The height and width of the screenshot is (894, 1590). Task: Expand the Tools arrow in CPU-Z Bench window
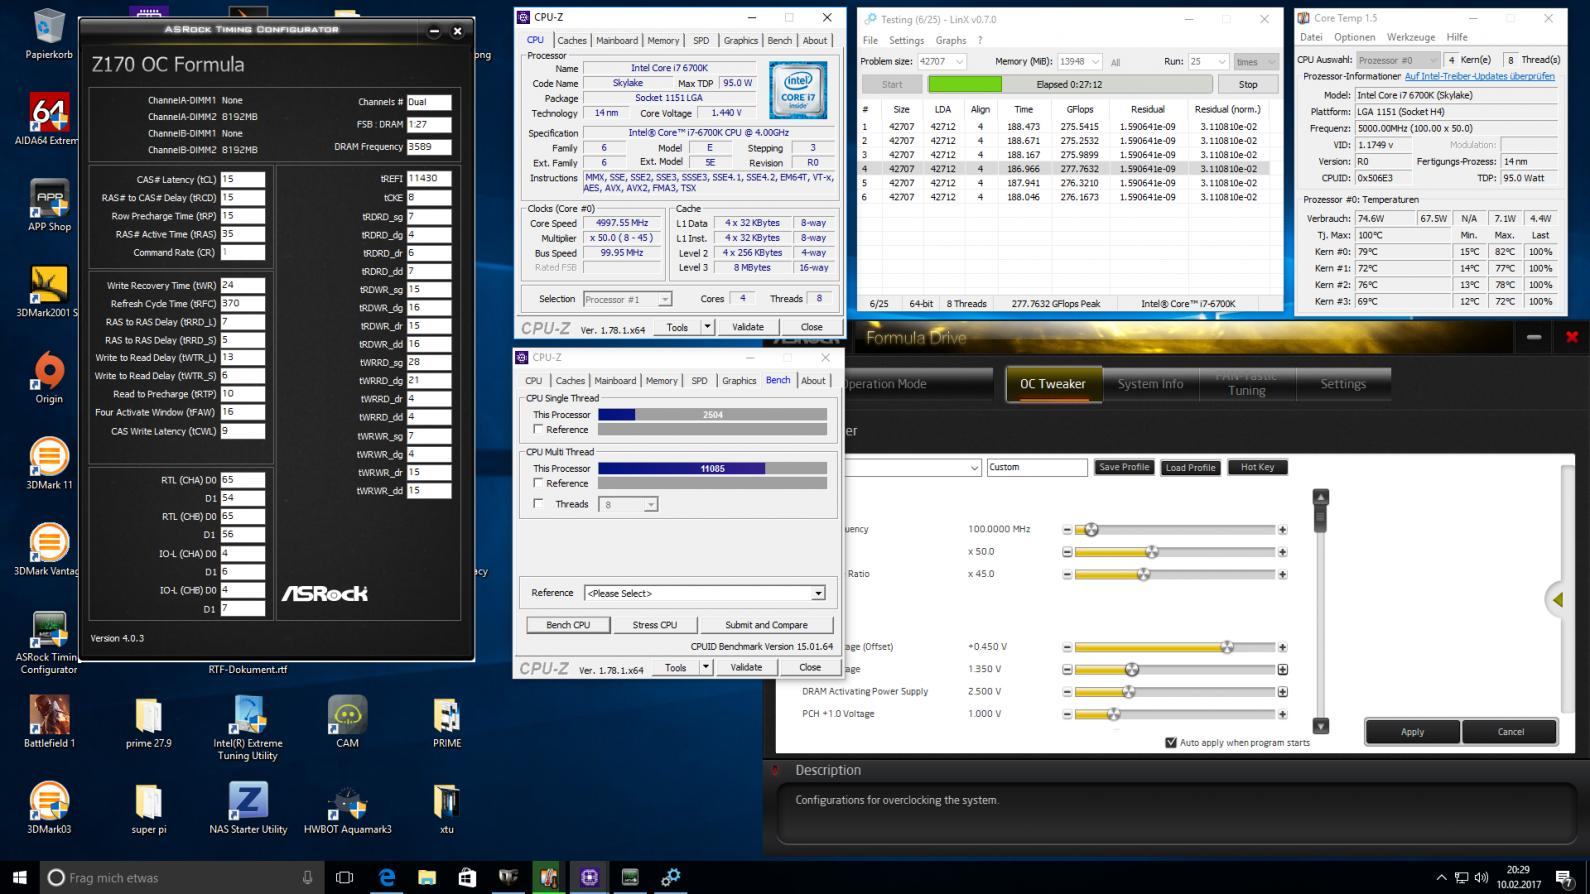click(x=705, y=667)
